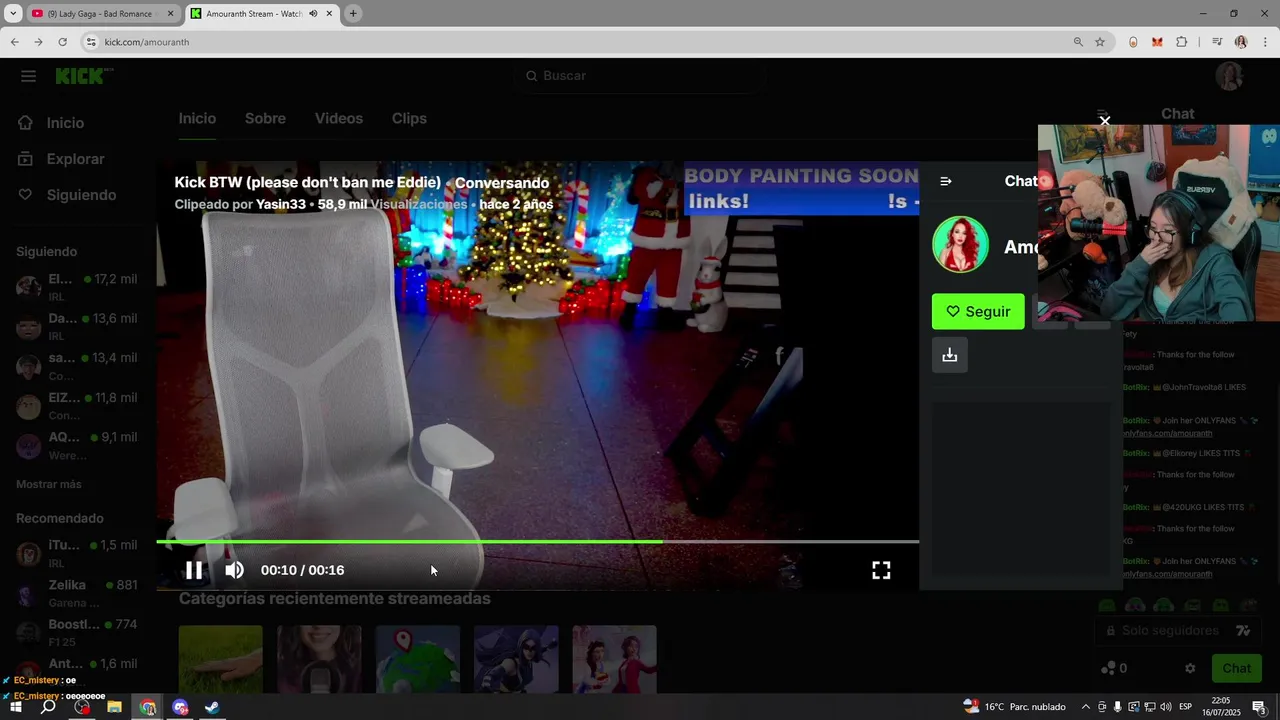Switch to Lady Gaga Bad Romance tab
1280x720 pixels.
(101, 14)
